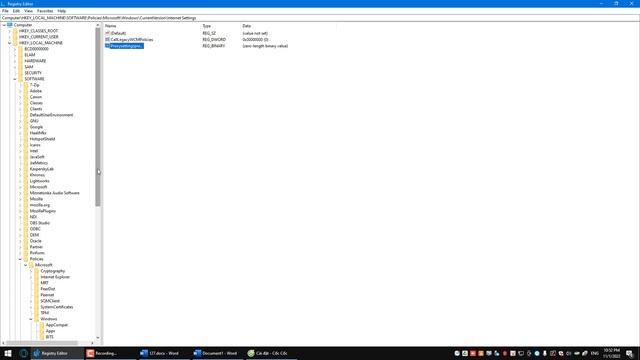Open the Windows Start menu

tap(8, 353)
